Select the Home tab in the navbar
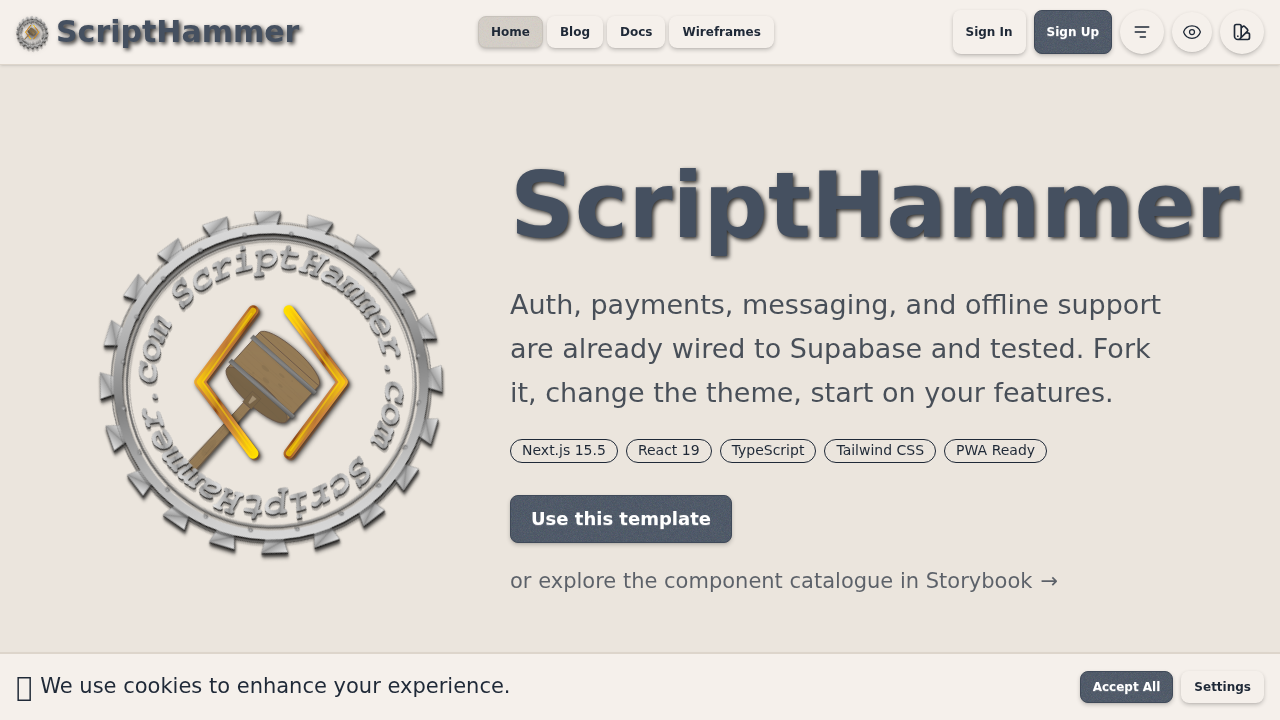1280x720 pixels. [x=510, y=32]
